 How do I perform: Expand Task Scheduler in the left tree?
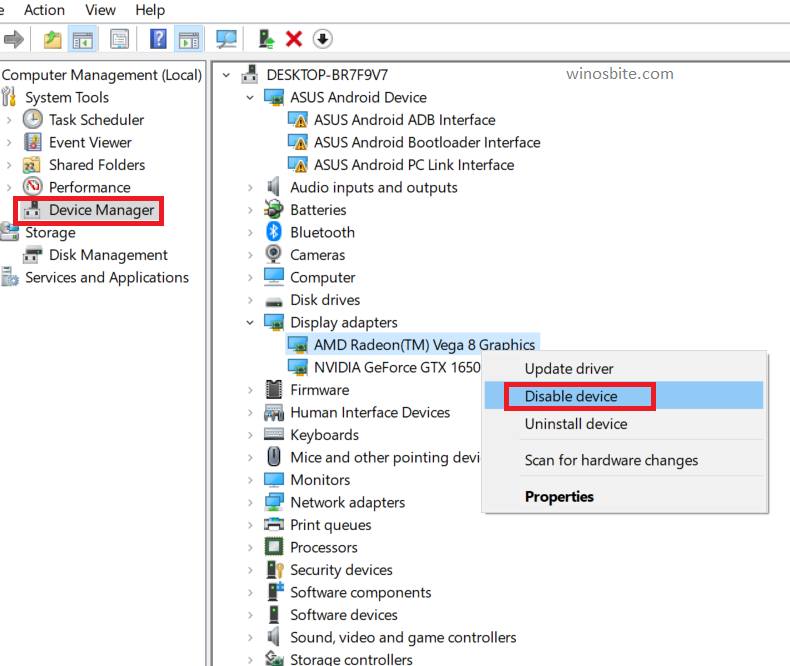[x=9, y=120]
